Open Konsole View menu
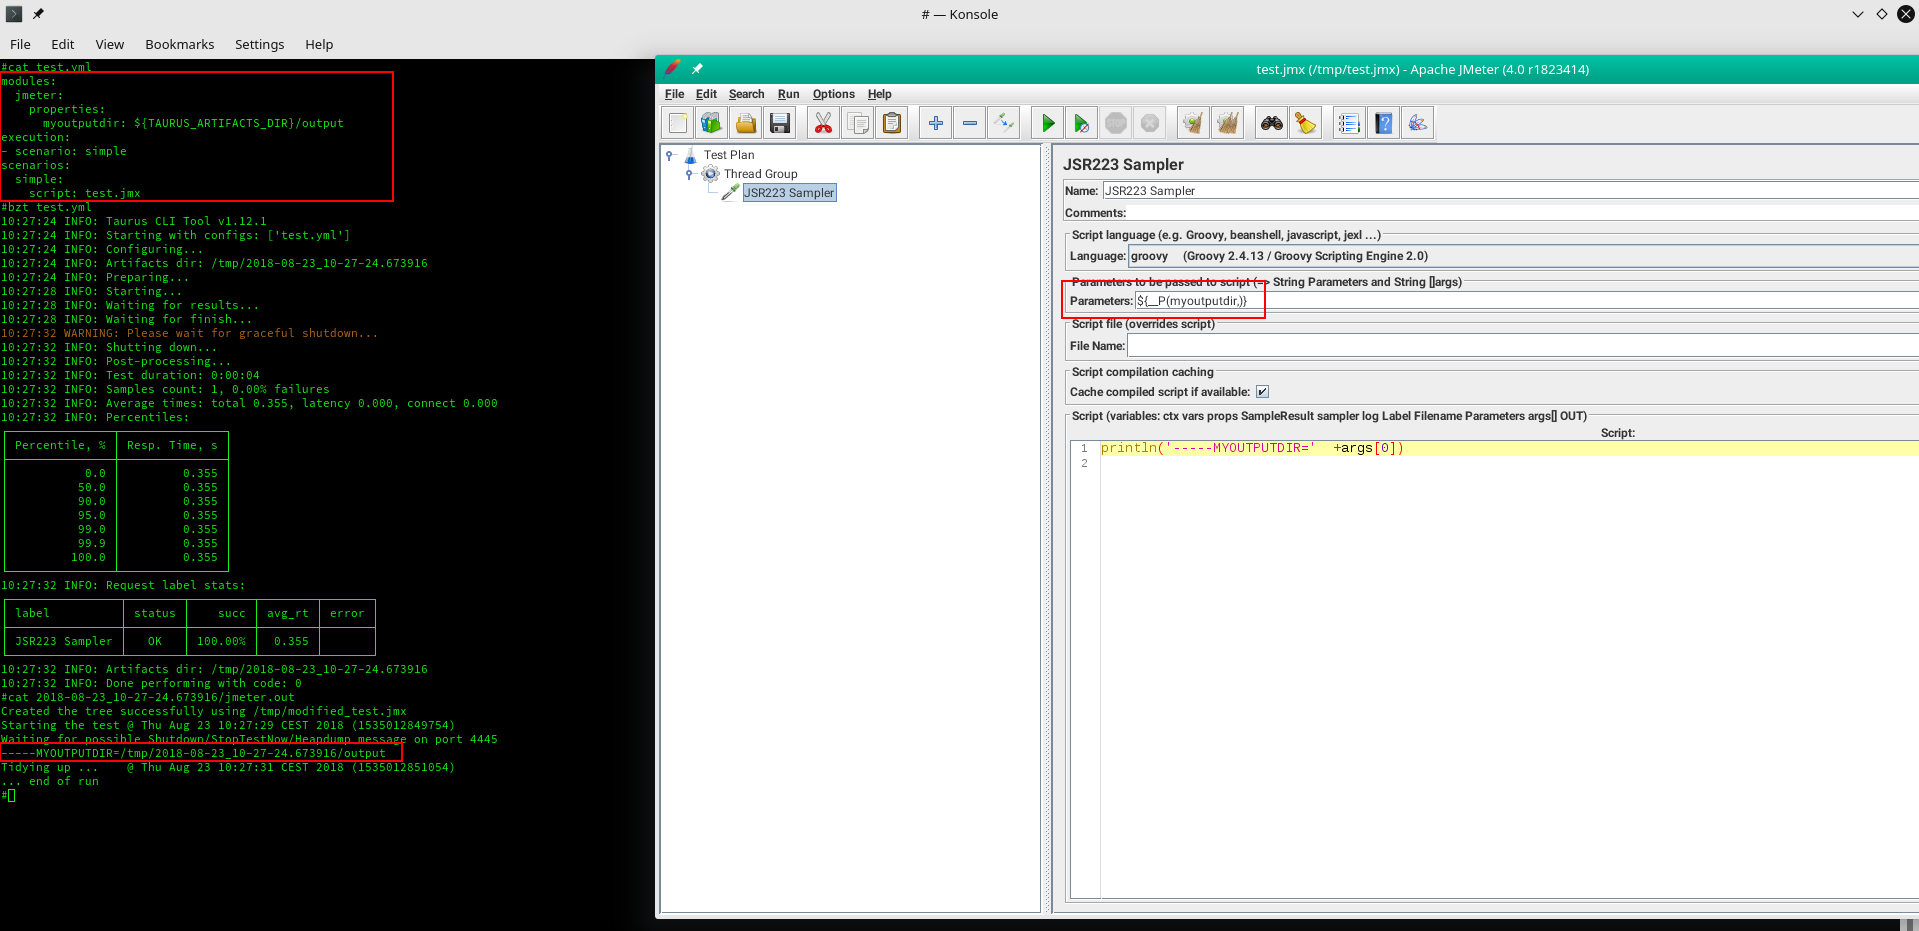This screenshot has height=931, width=1919. coord(110,44)
